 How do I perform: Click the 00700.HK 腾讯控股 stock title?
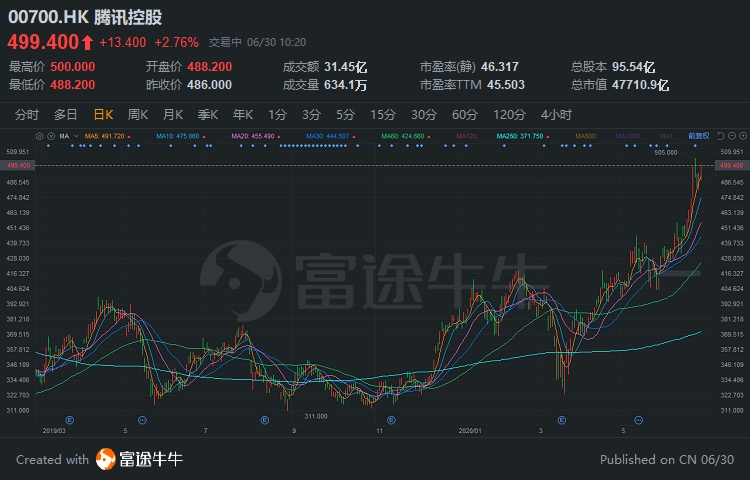tap(86, 18)
